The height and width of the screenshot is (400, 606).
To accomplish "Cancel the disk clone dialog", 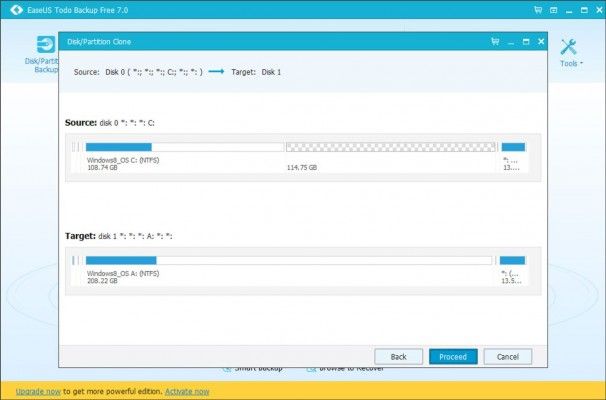I will [508, 356].
